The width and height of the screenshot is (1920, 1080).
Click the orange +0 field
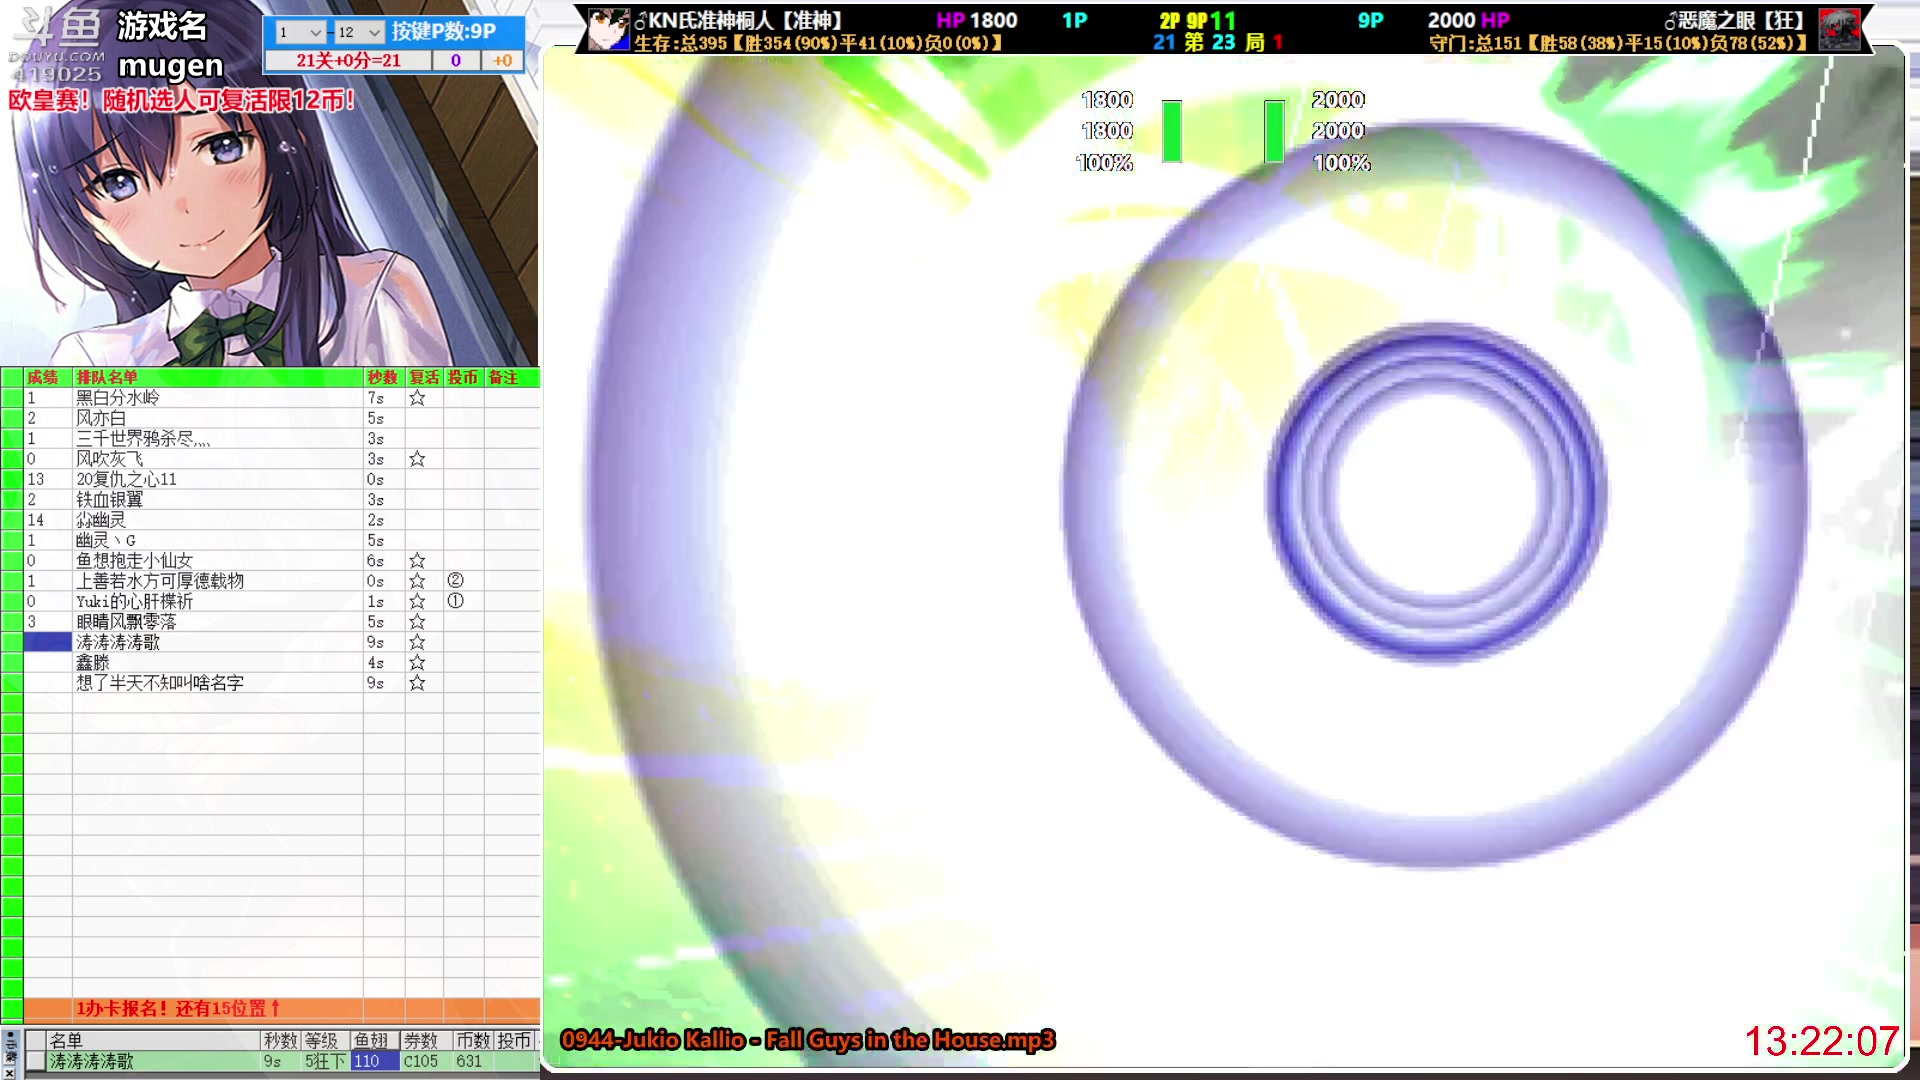(502, 60)
